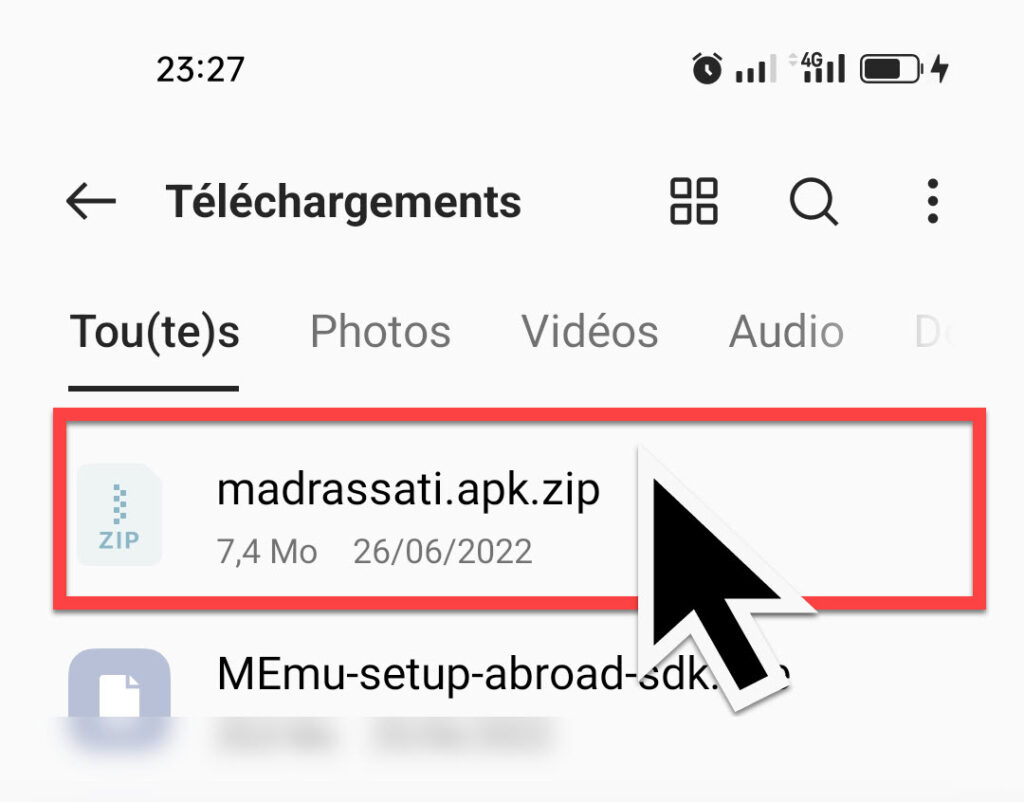Tap the alarm clock status icon

coord(707,68)
